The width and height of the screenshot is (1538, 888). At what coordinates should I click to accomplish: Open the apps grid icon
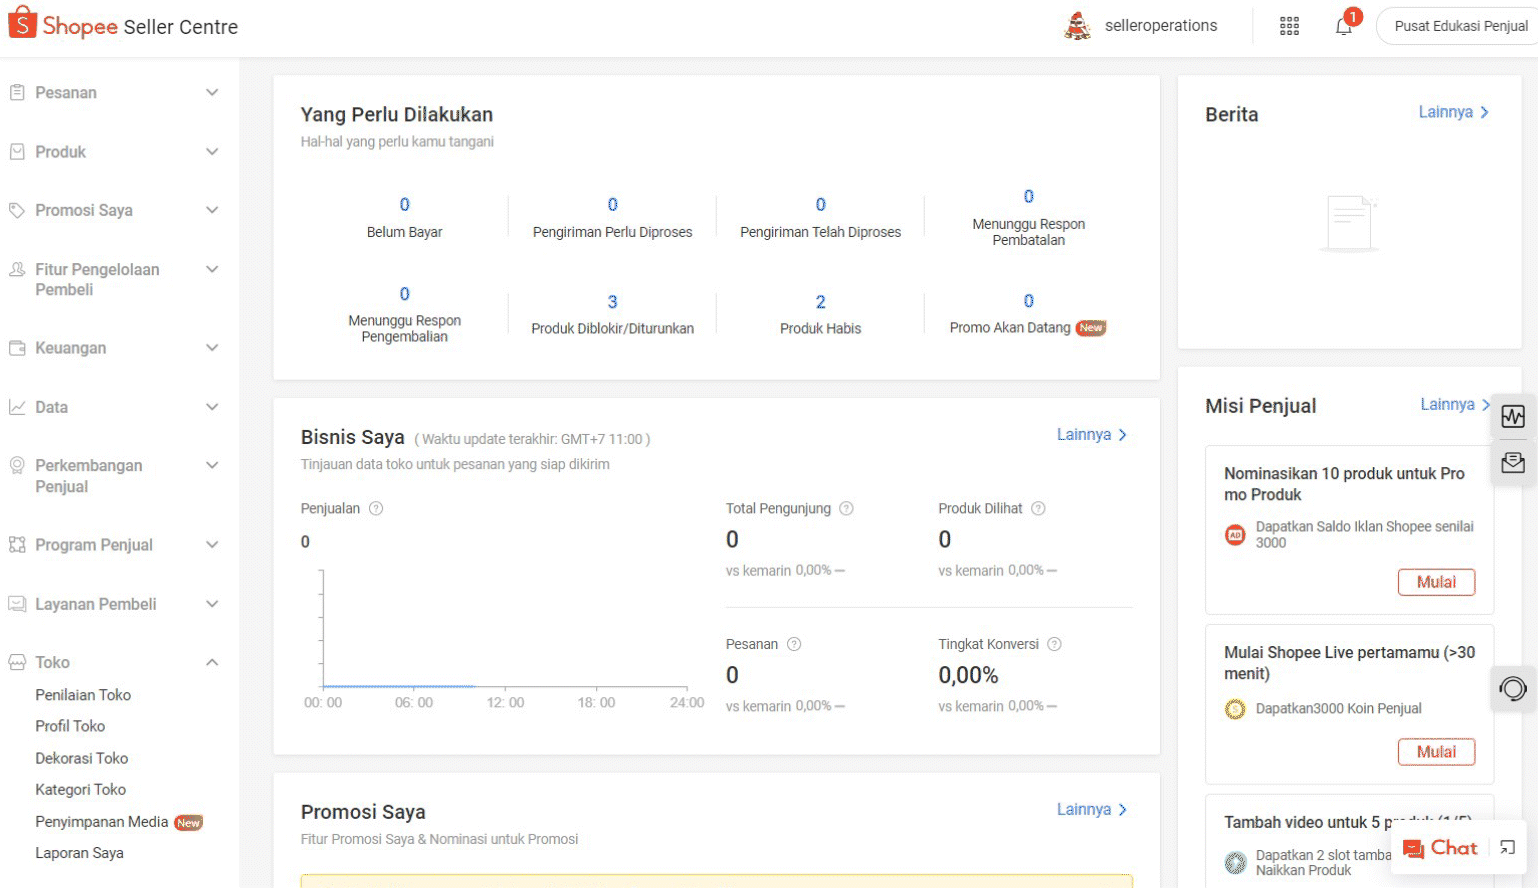point(1289,27)
